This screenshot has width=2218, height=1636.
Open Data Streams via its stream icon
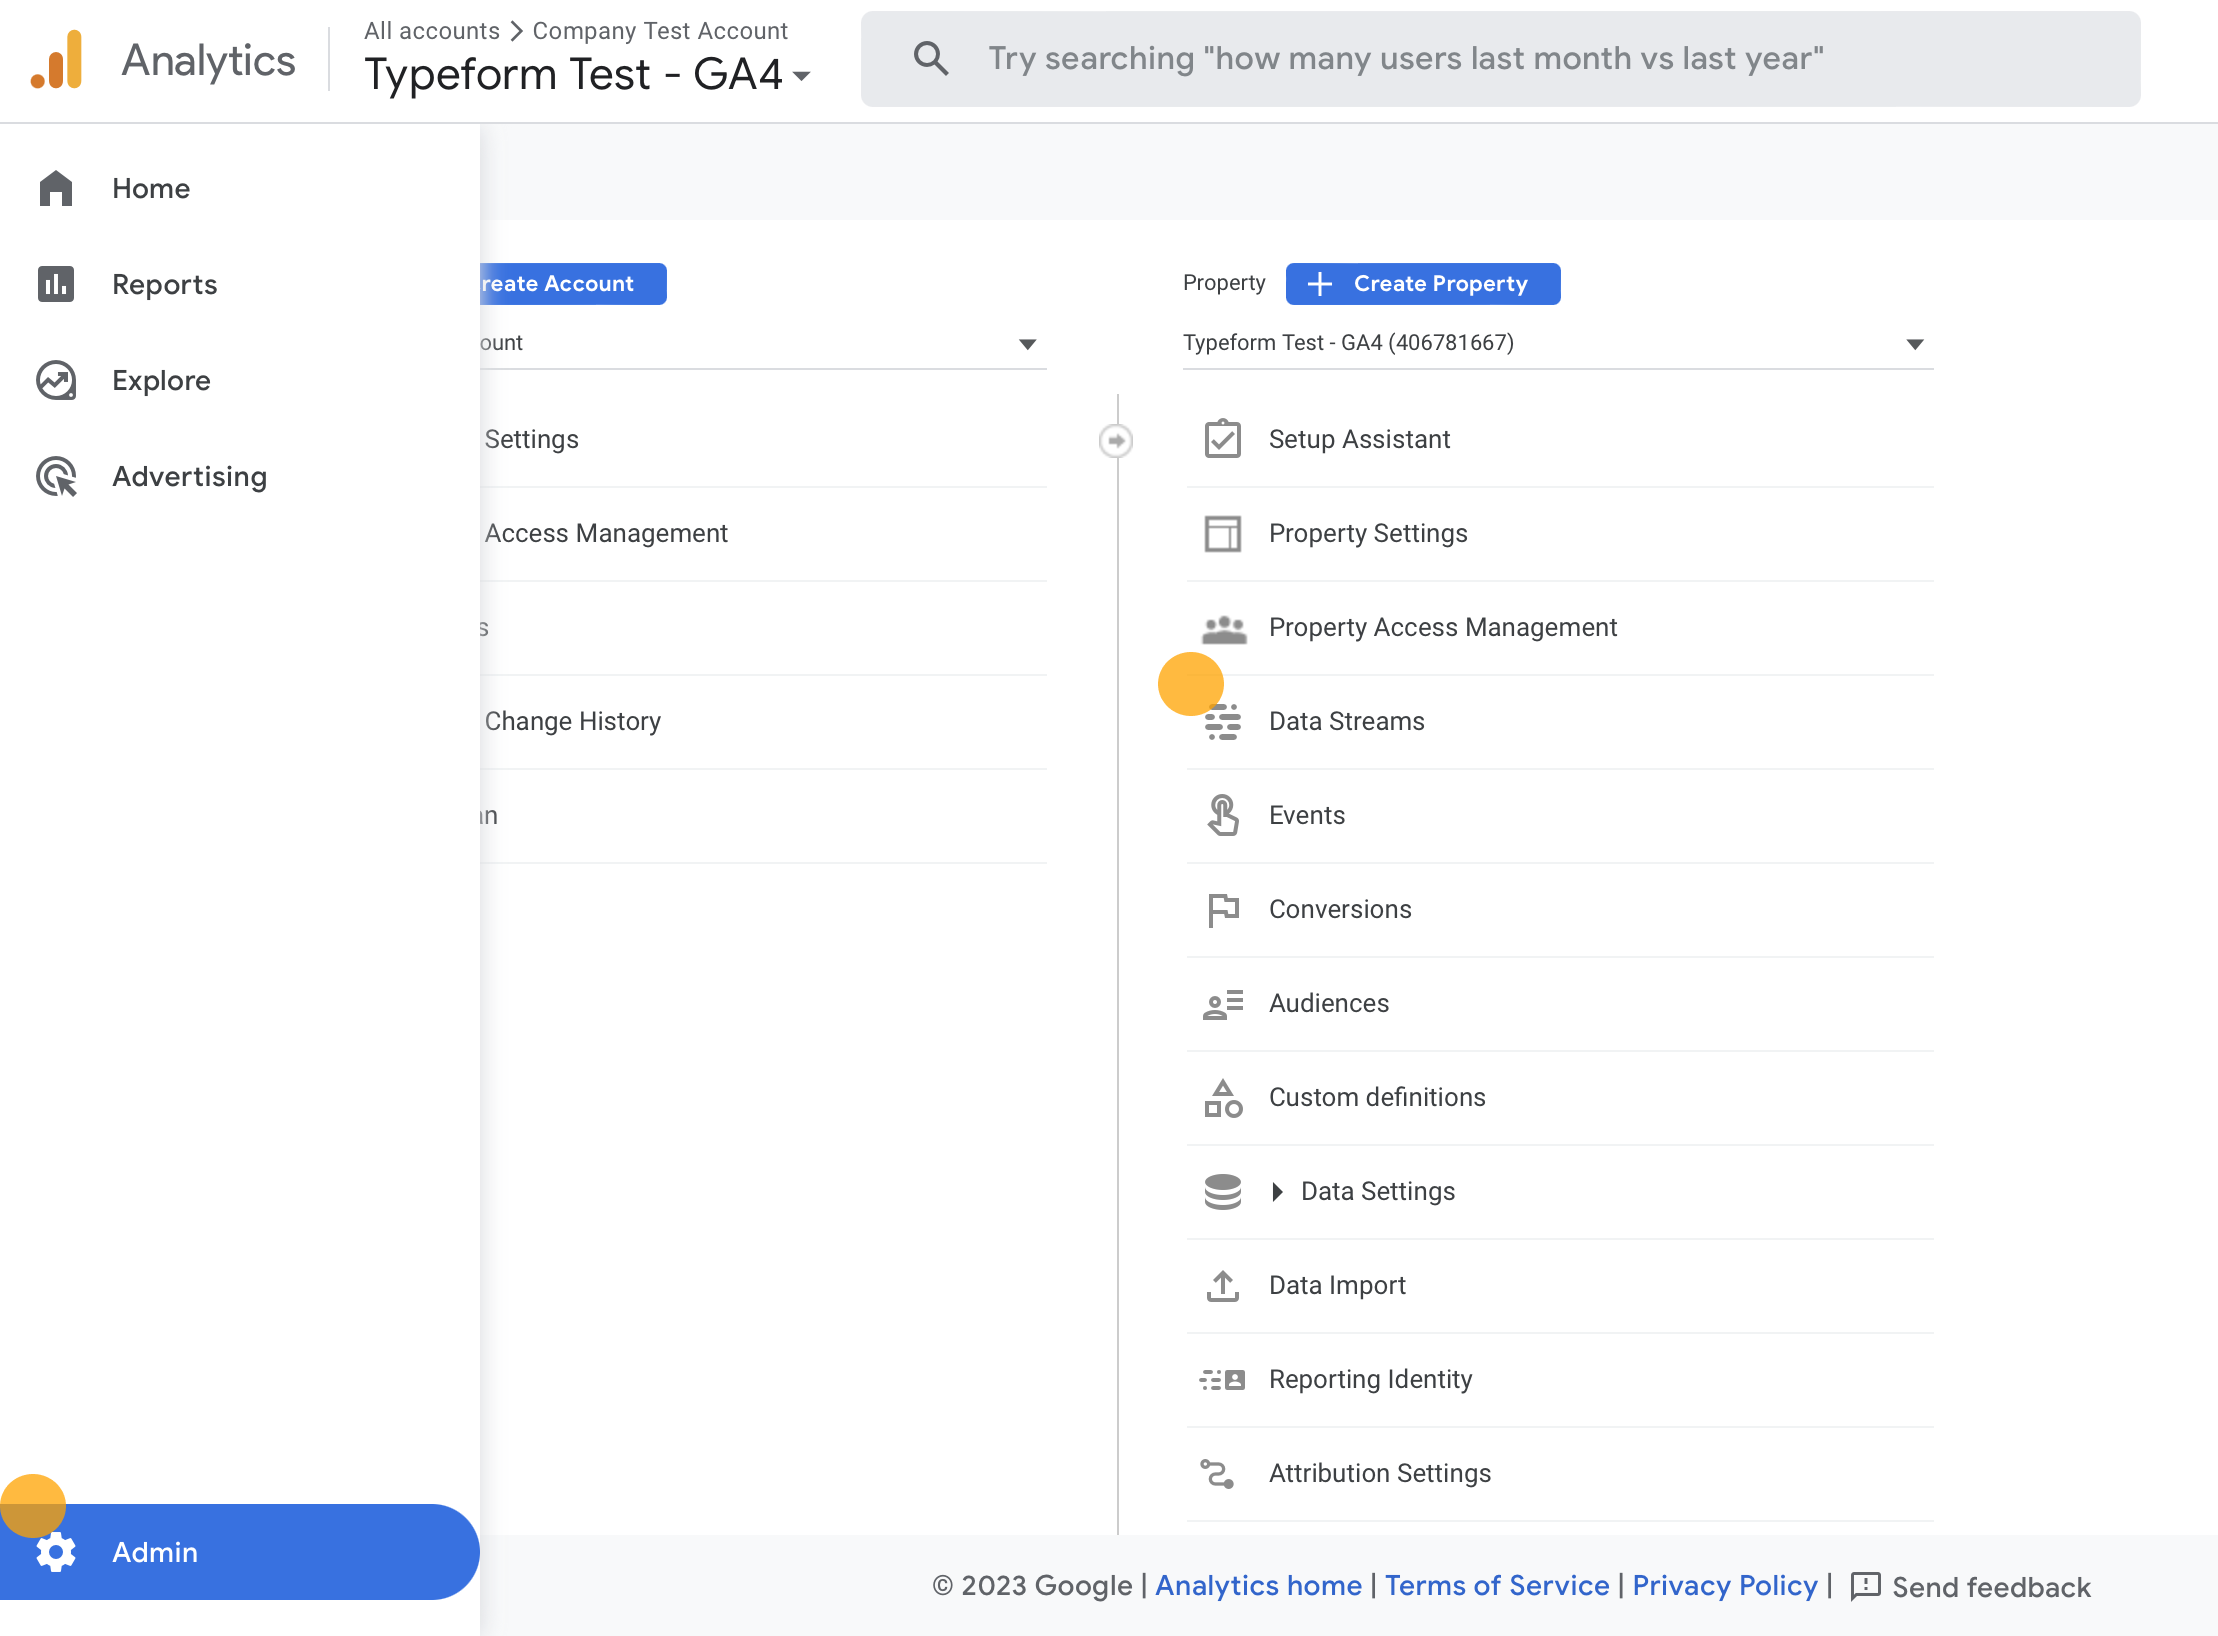pyautogui.click(x=1222, y=720)
